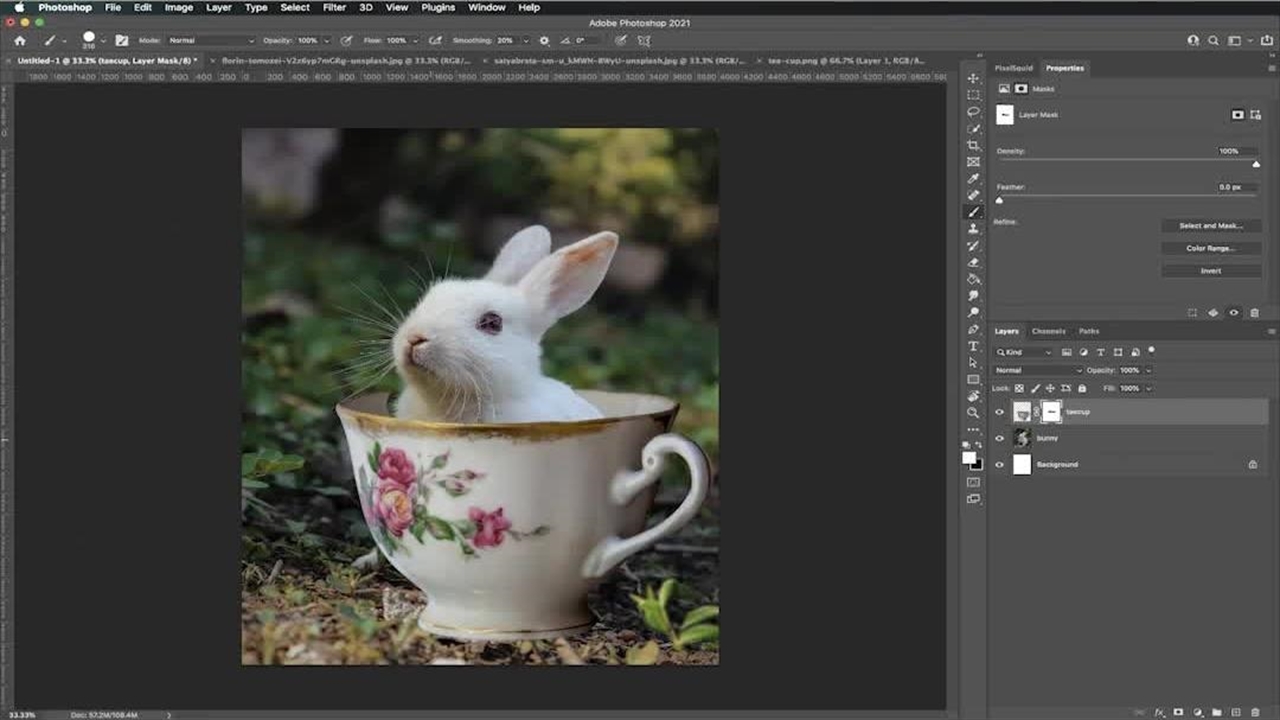Delete the mask using the Properties trash icon
1280x720 pixels.
tap(1255, 313)
